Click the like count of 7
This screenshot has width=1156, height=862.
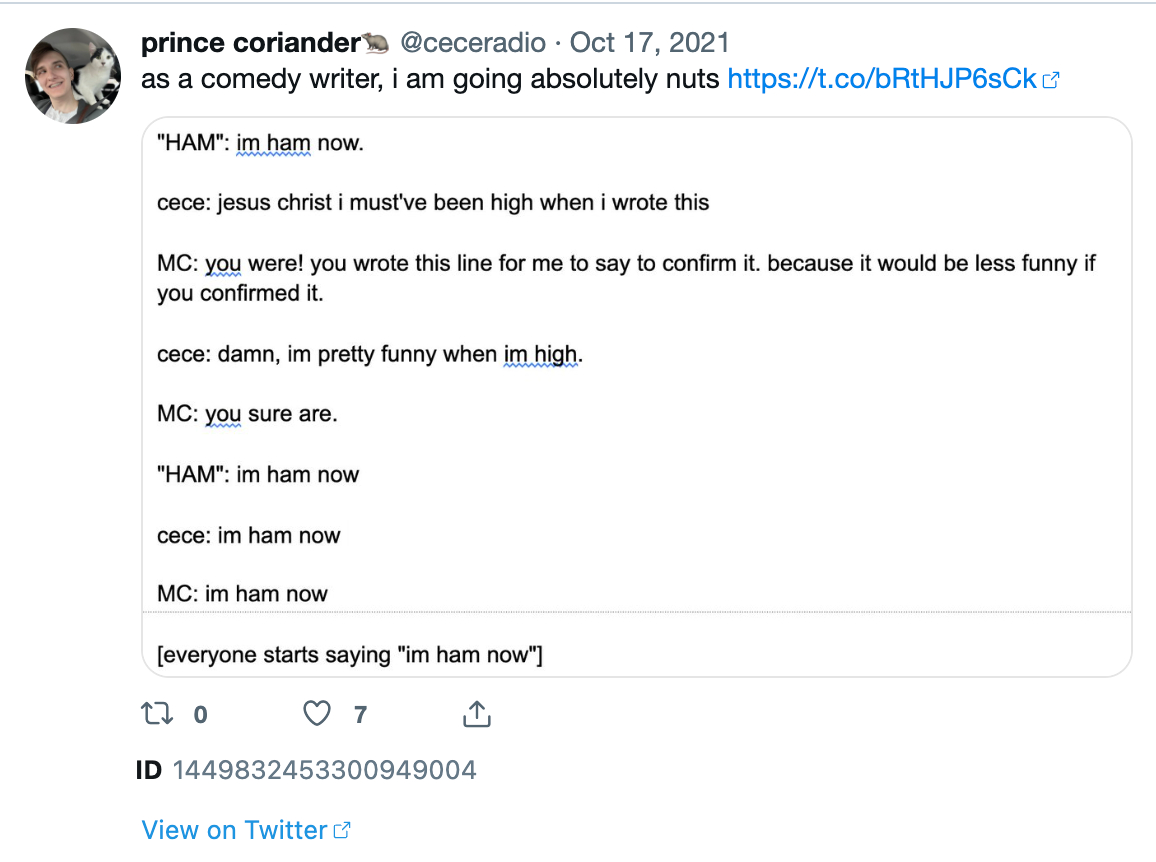[360, 715]
